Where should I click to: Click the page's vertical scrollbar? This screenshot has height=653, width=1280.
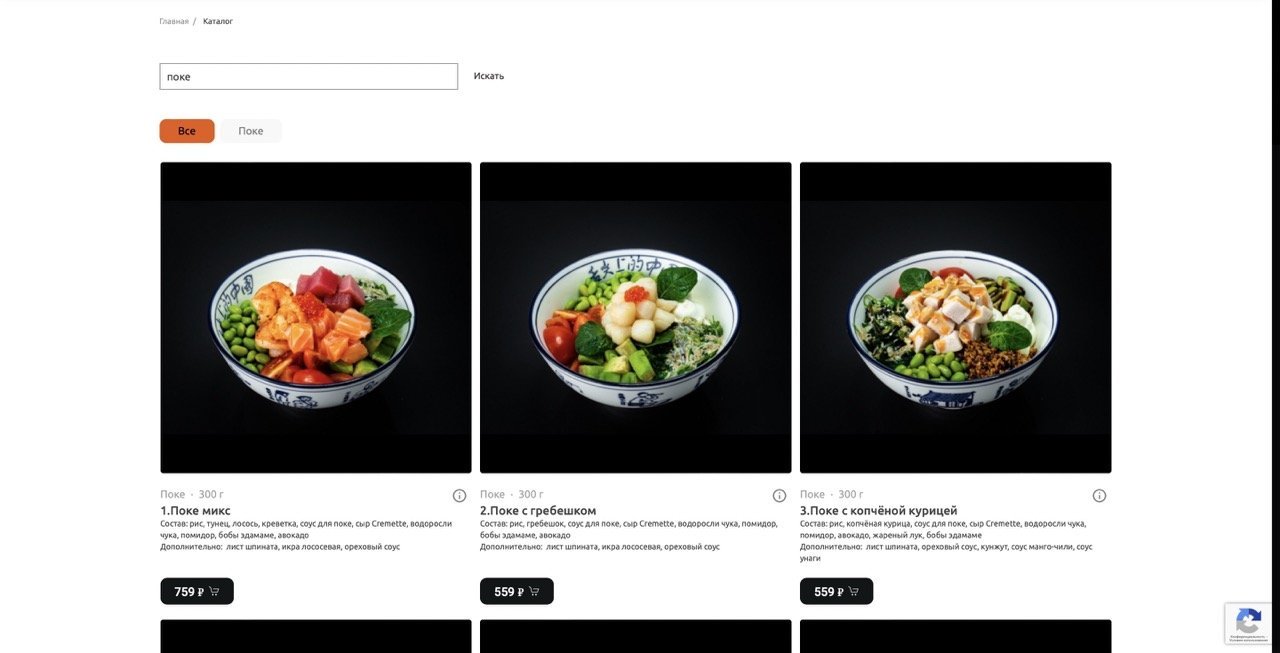[1275, 326]
